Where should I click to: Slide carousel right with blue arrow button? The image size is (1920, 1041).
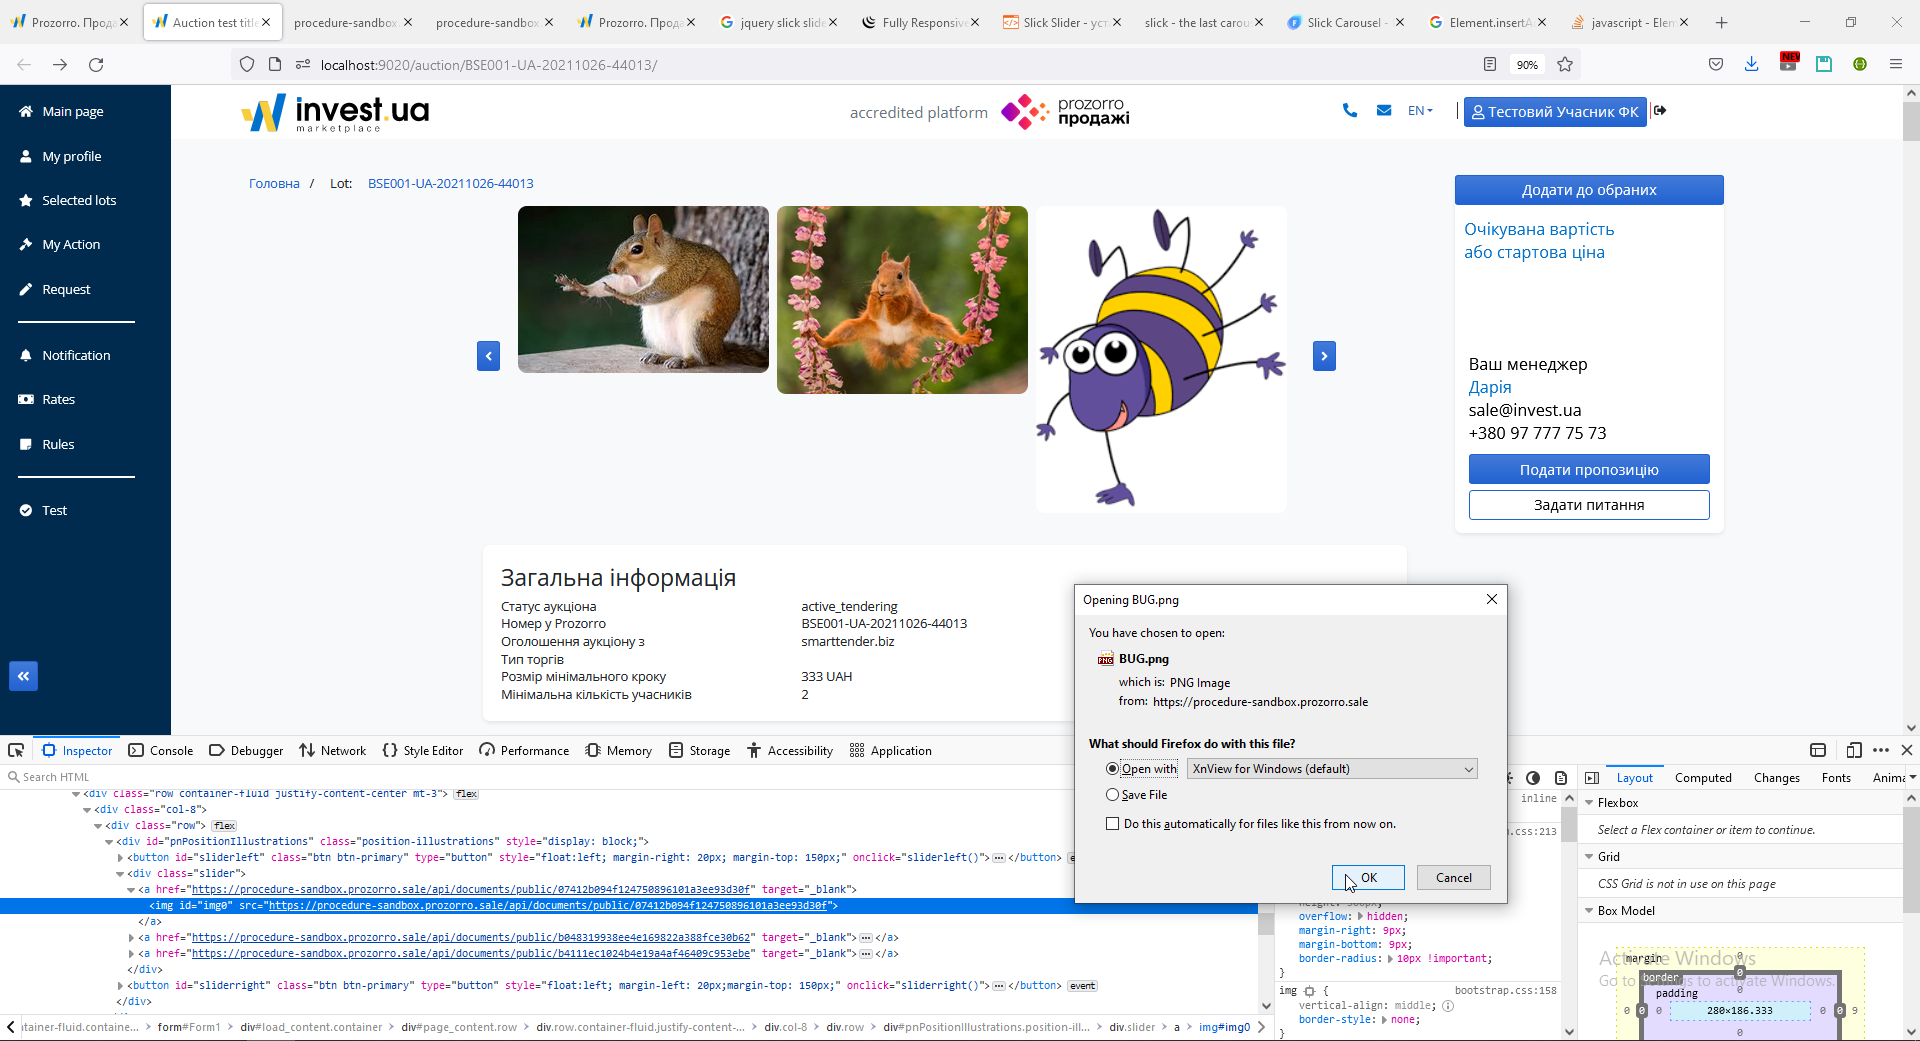coord(1324,356)
